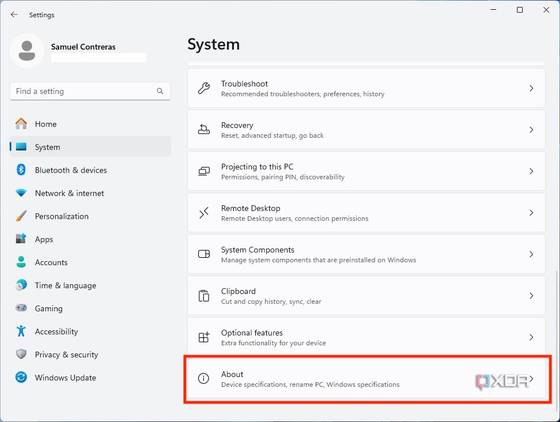The height and width of the screenshot is (422, 560).
Task: Open Gaming settings label
Action: (49, 308)
